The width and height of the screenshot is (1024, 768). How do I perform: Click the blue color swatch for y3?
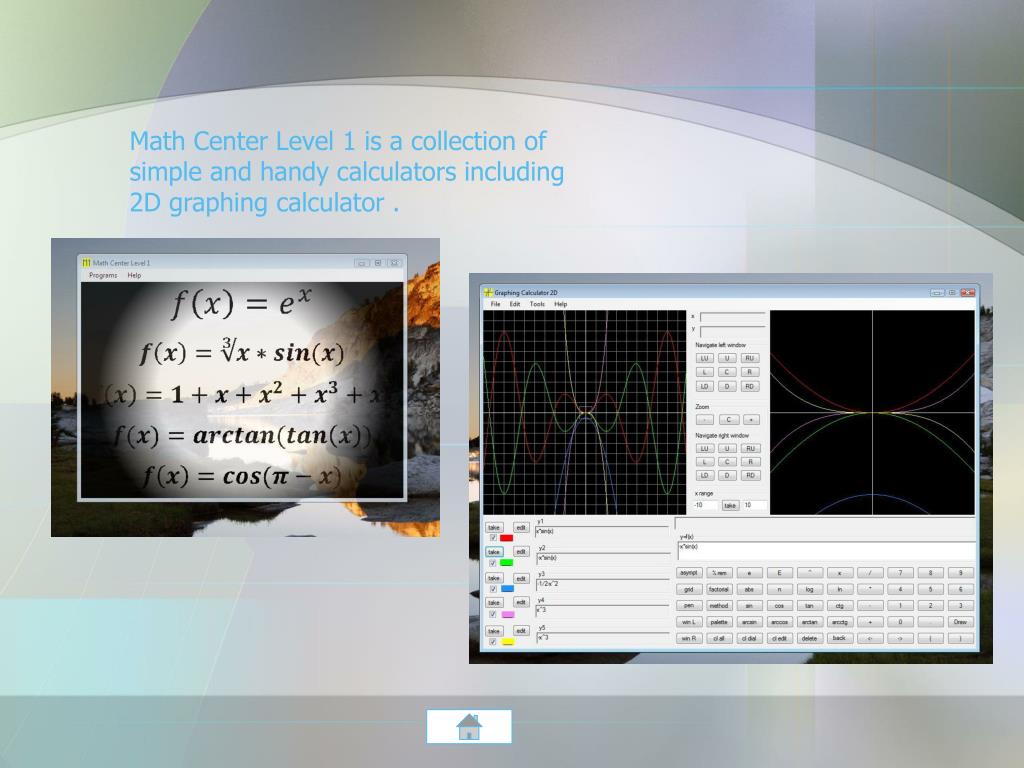(x=507, y=588)
